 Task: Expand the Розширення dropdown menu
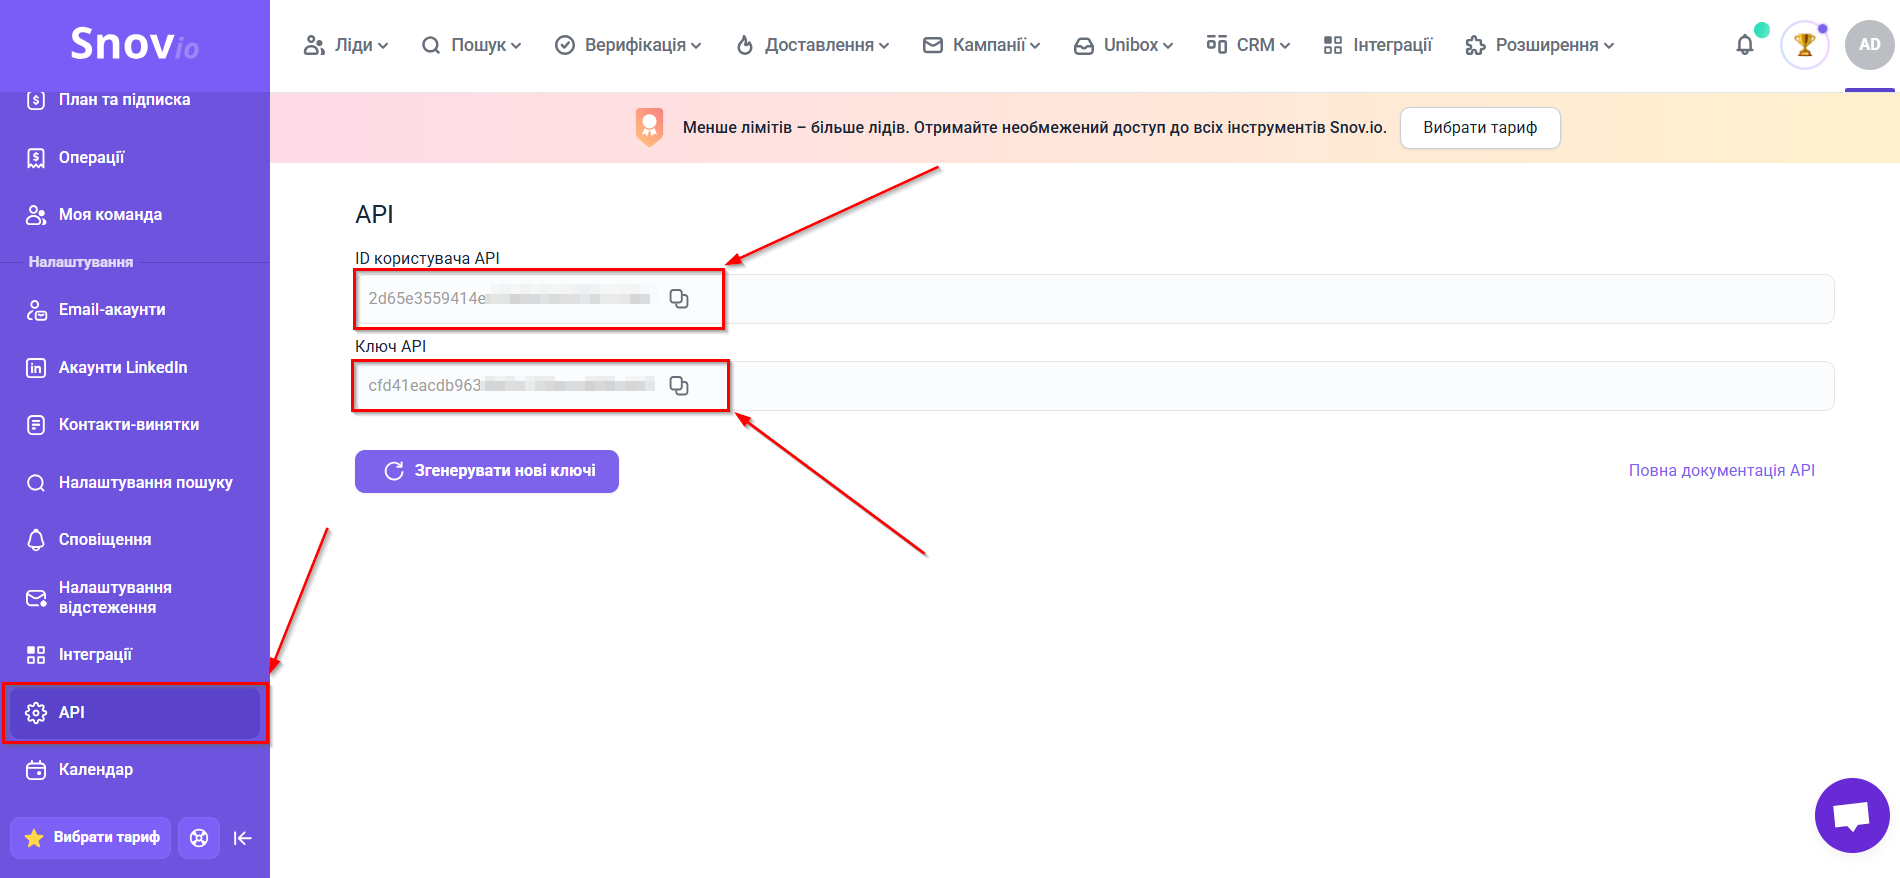1540,45
